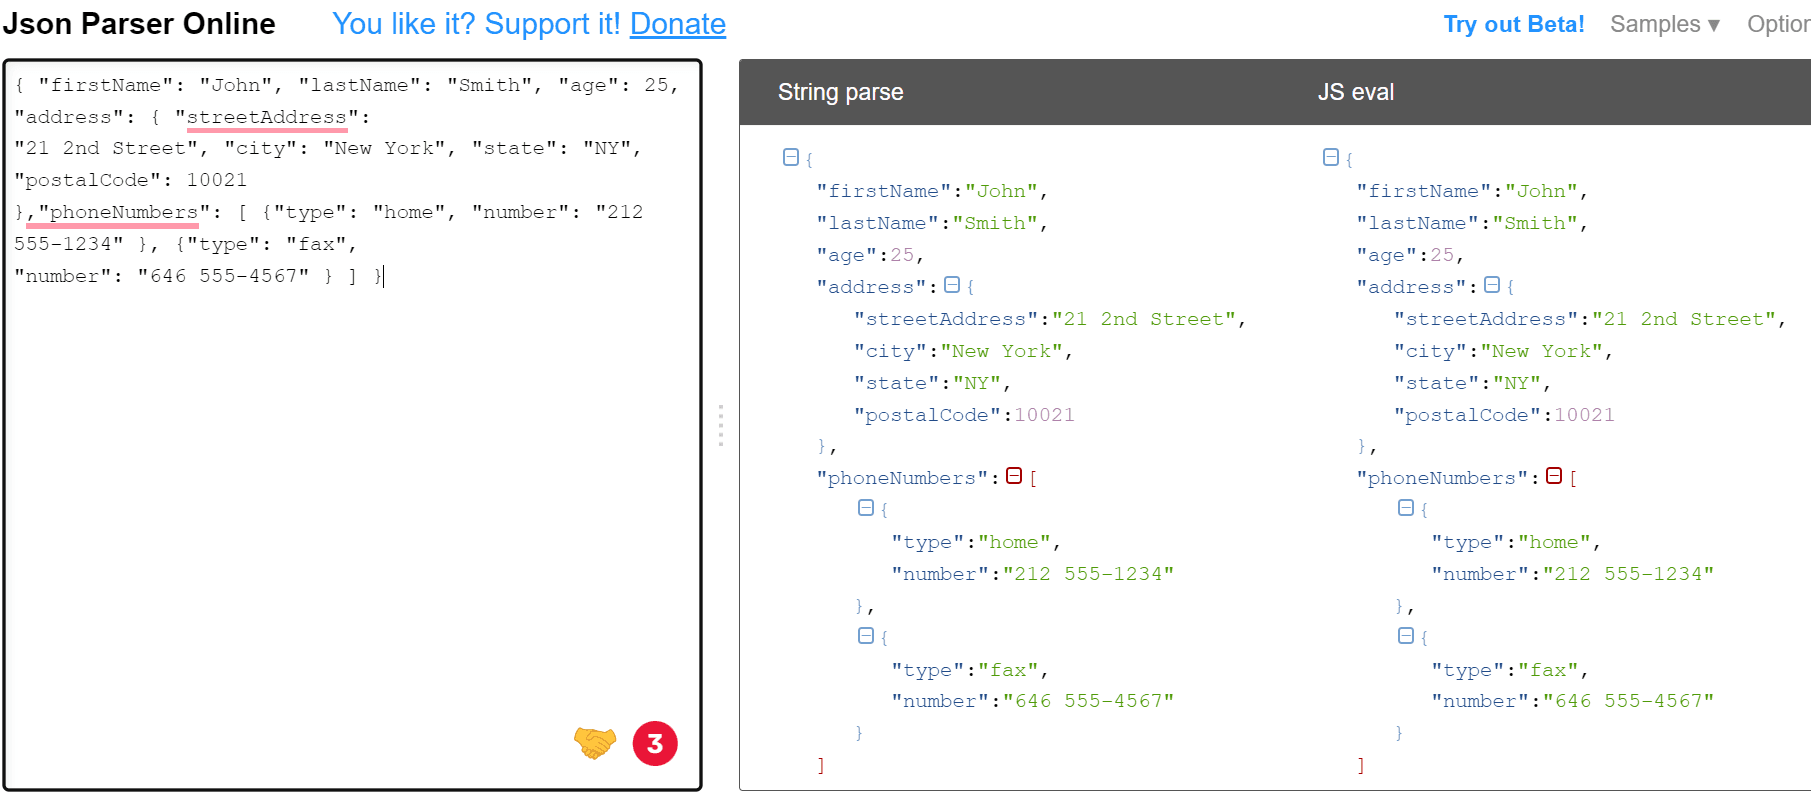Collapse the fax phone object in String parse
This screenshot has height=798, width=1811.
click(x=866, y=636)
